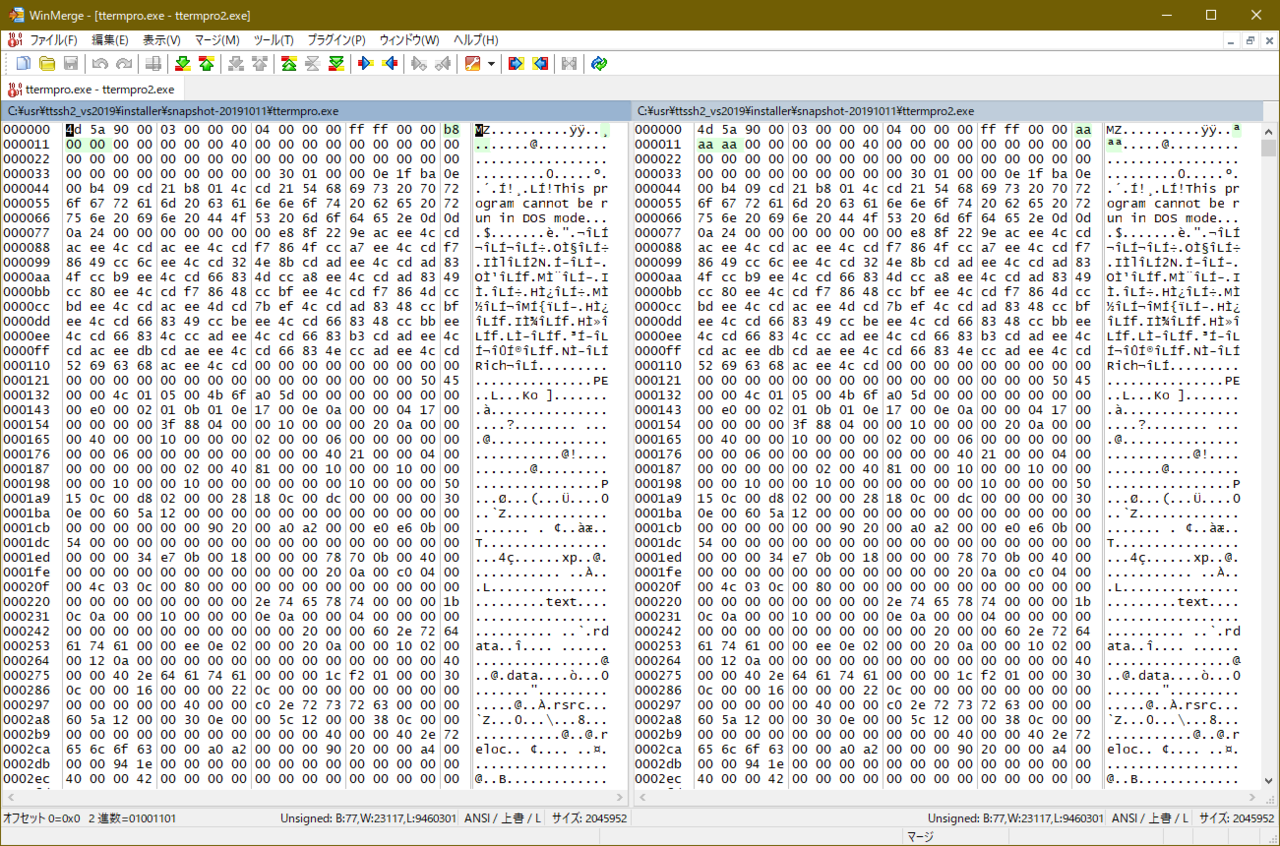Click the left status サイズ: 2045952

pos(590,818)
